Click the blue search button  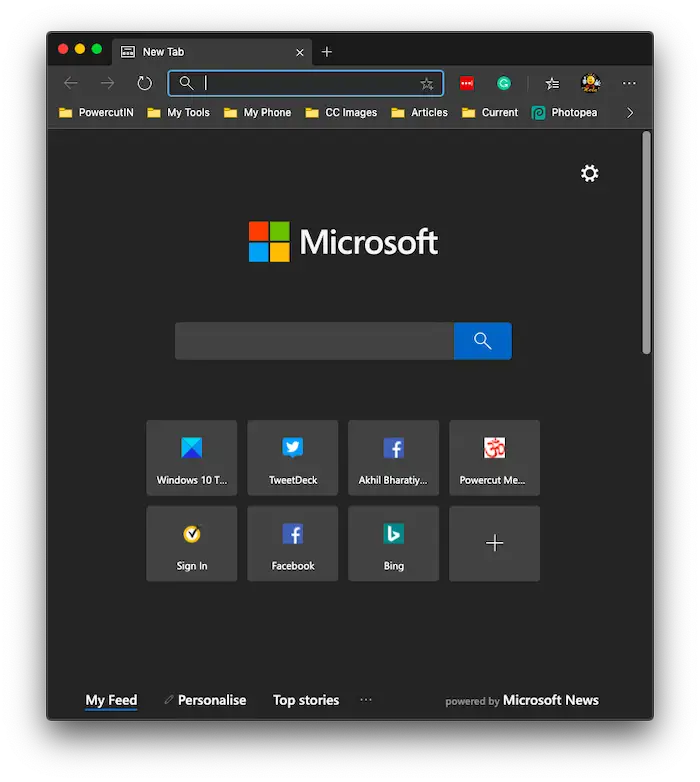pos(483,341)
